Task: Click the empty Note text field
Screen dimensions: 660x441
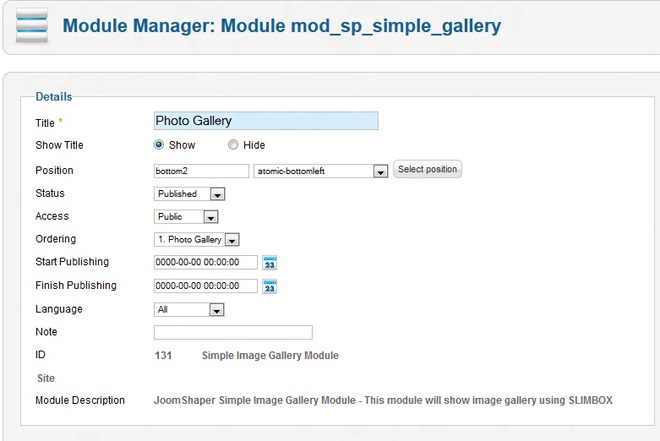Action: pos(233,333)
